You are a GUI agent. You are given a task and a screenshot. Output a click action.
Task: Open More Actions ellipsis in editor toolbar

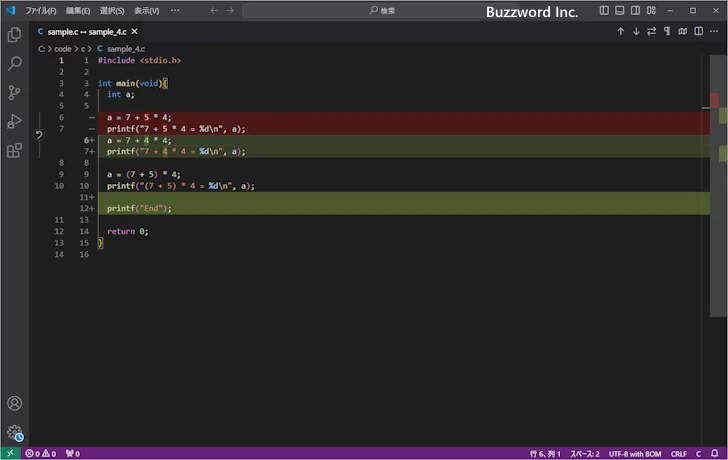point(714,32)
